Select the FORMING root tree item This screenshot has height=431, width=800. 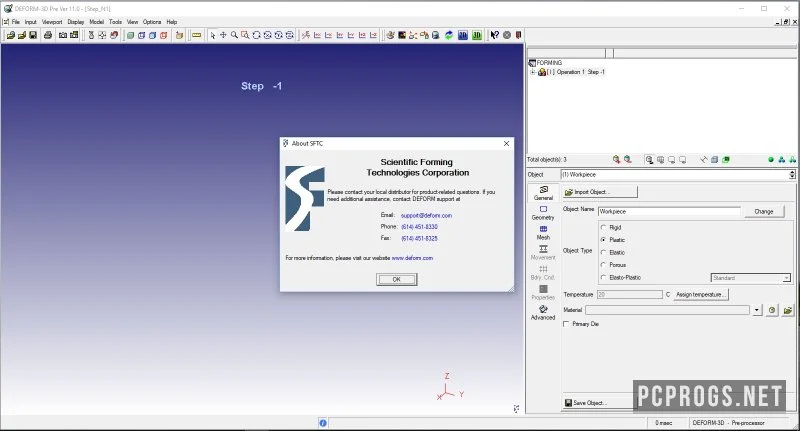click(549, 63)
